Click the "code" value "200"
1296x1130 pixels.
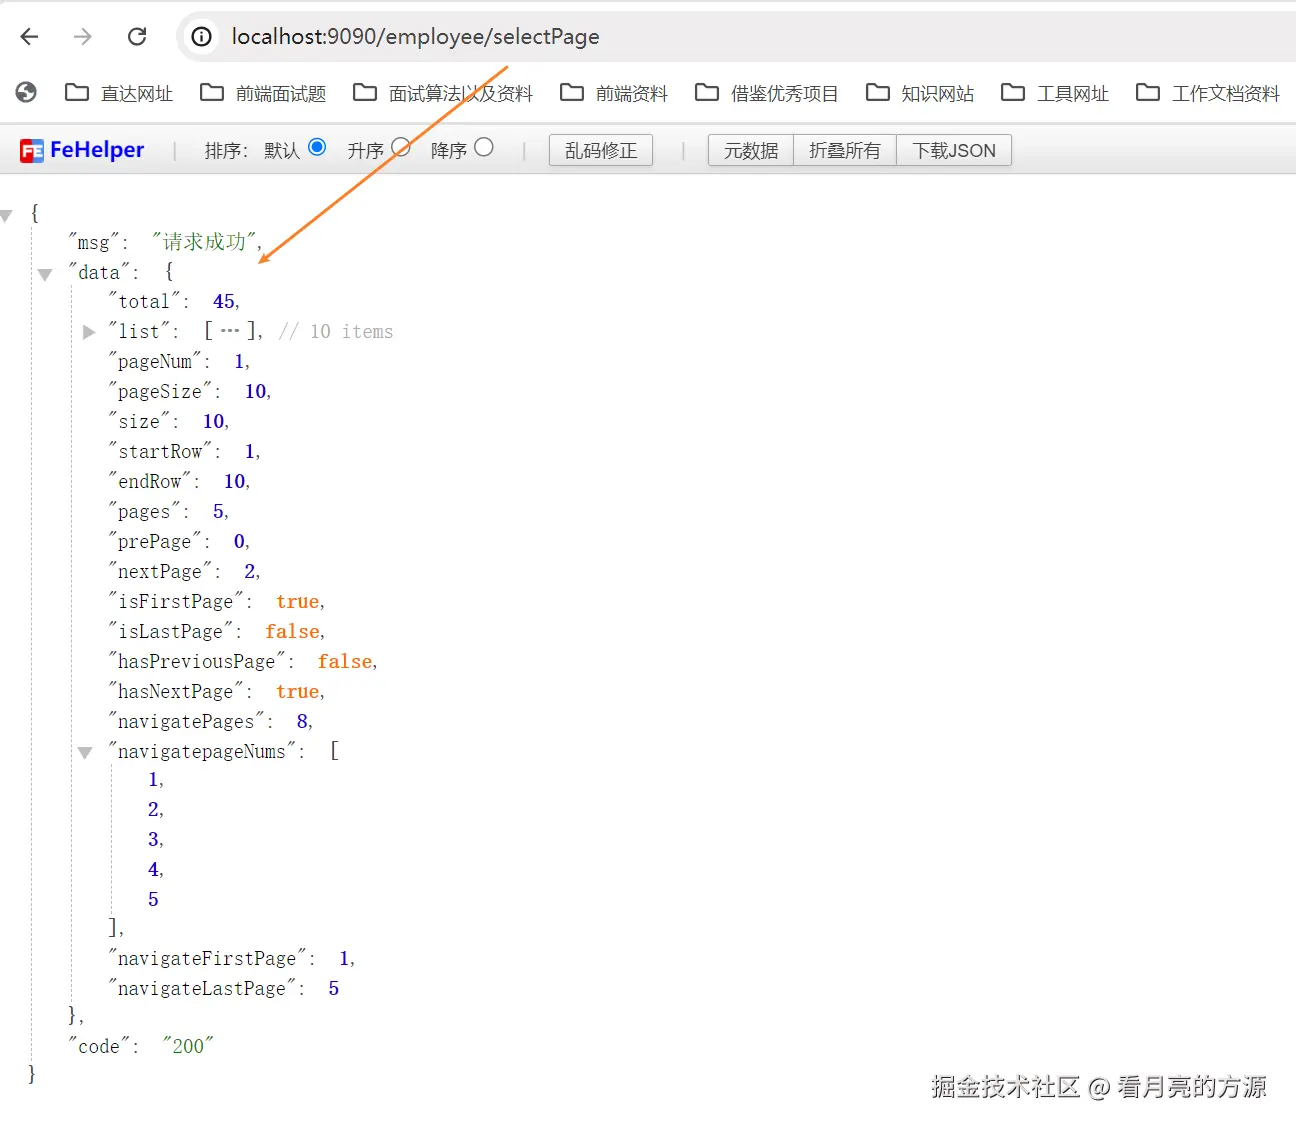[188, 1046]
